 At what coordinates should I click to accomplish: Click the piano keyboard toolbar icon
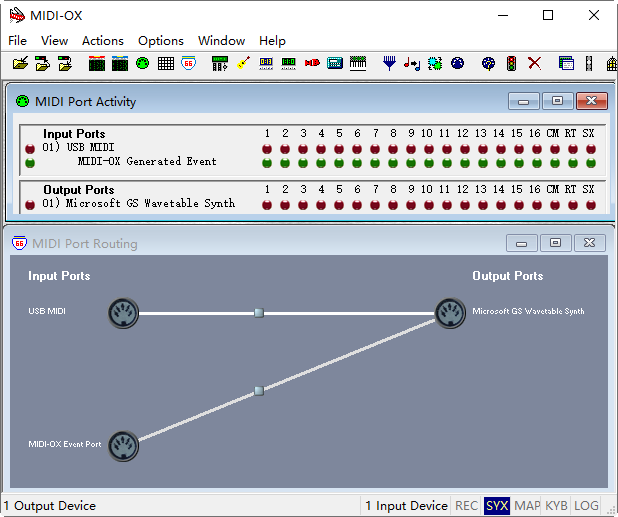tap(359, 63)
